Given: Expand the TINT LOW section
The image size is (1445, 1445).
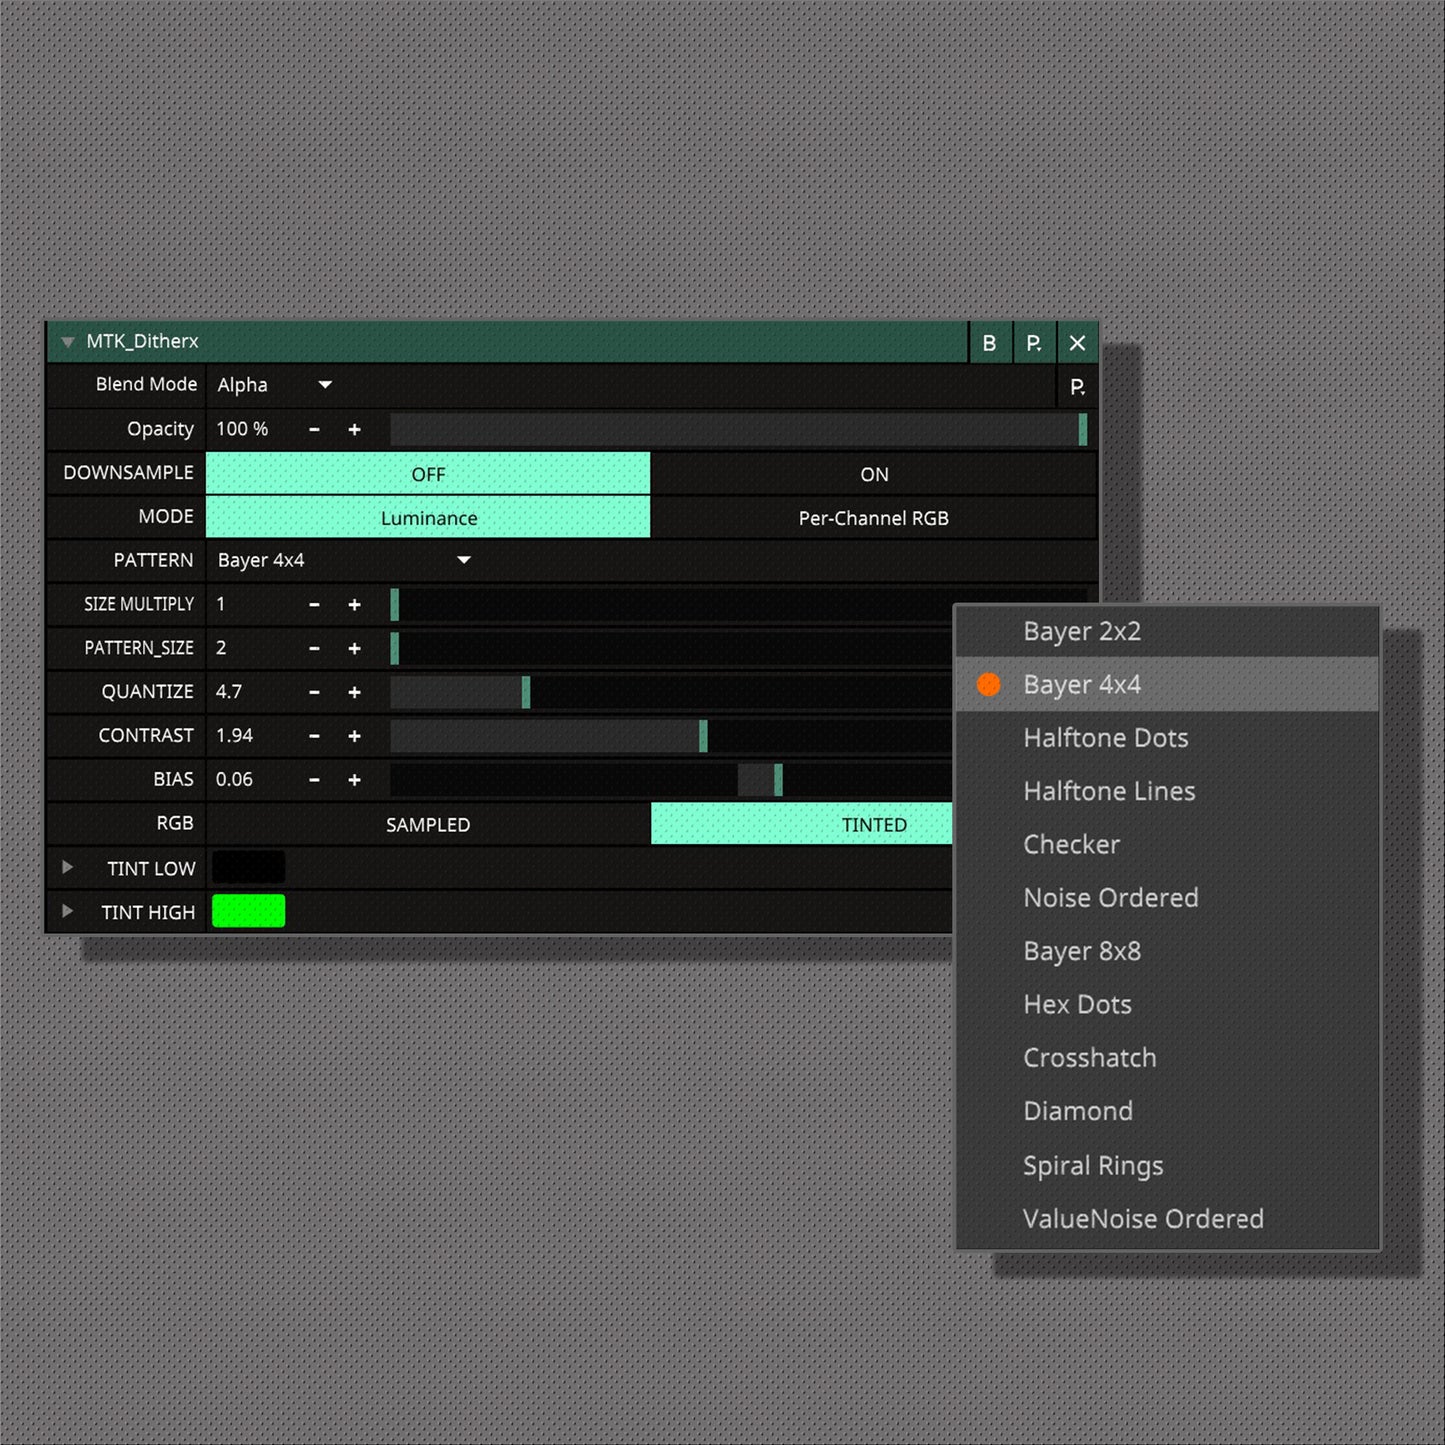Looking at the screenshot, I should point(67,868).
